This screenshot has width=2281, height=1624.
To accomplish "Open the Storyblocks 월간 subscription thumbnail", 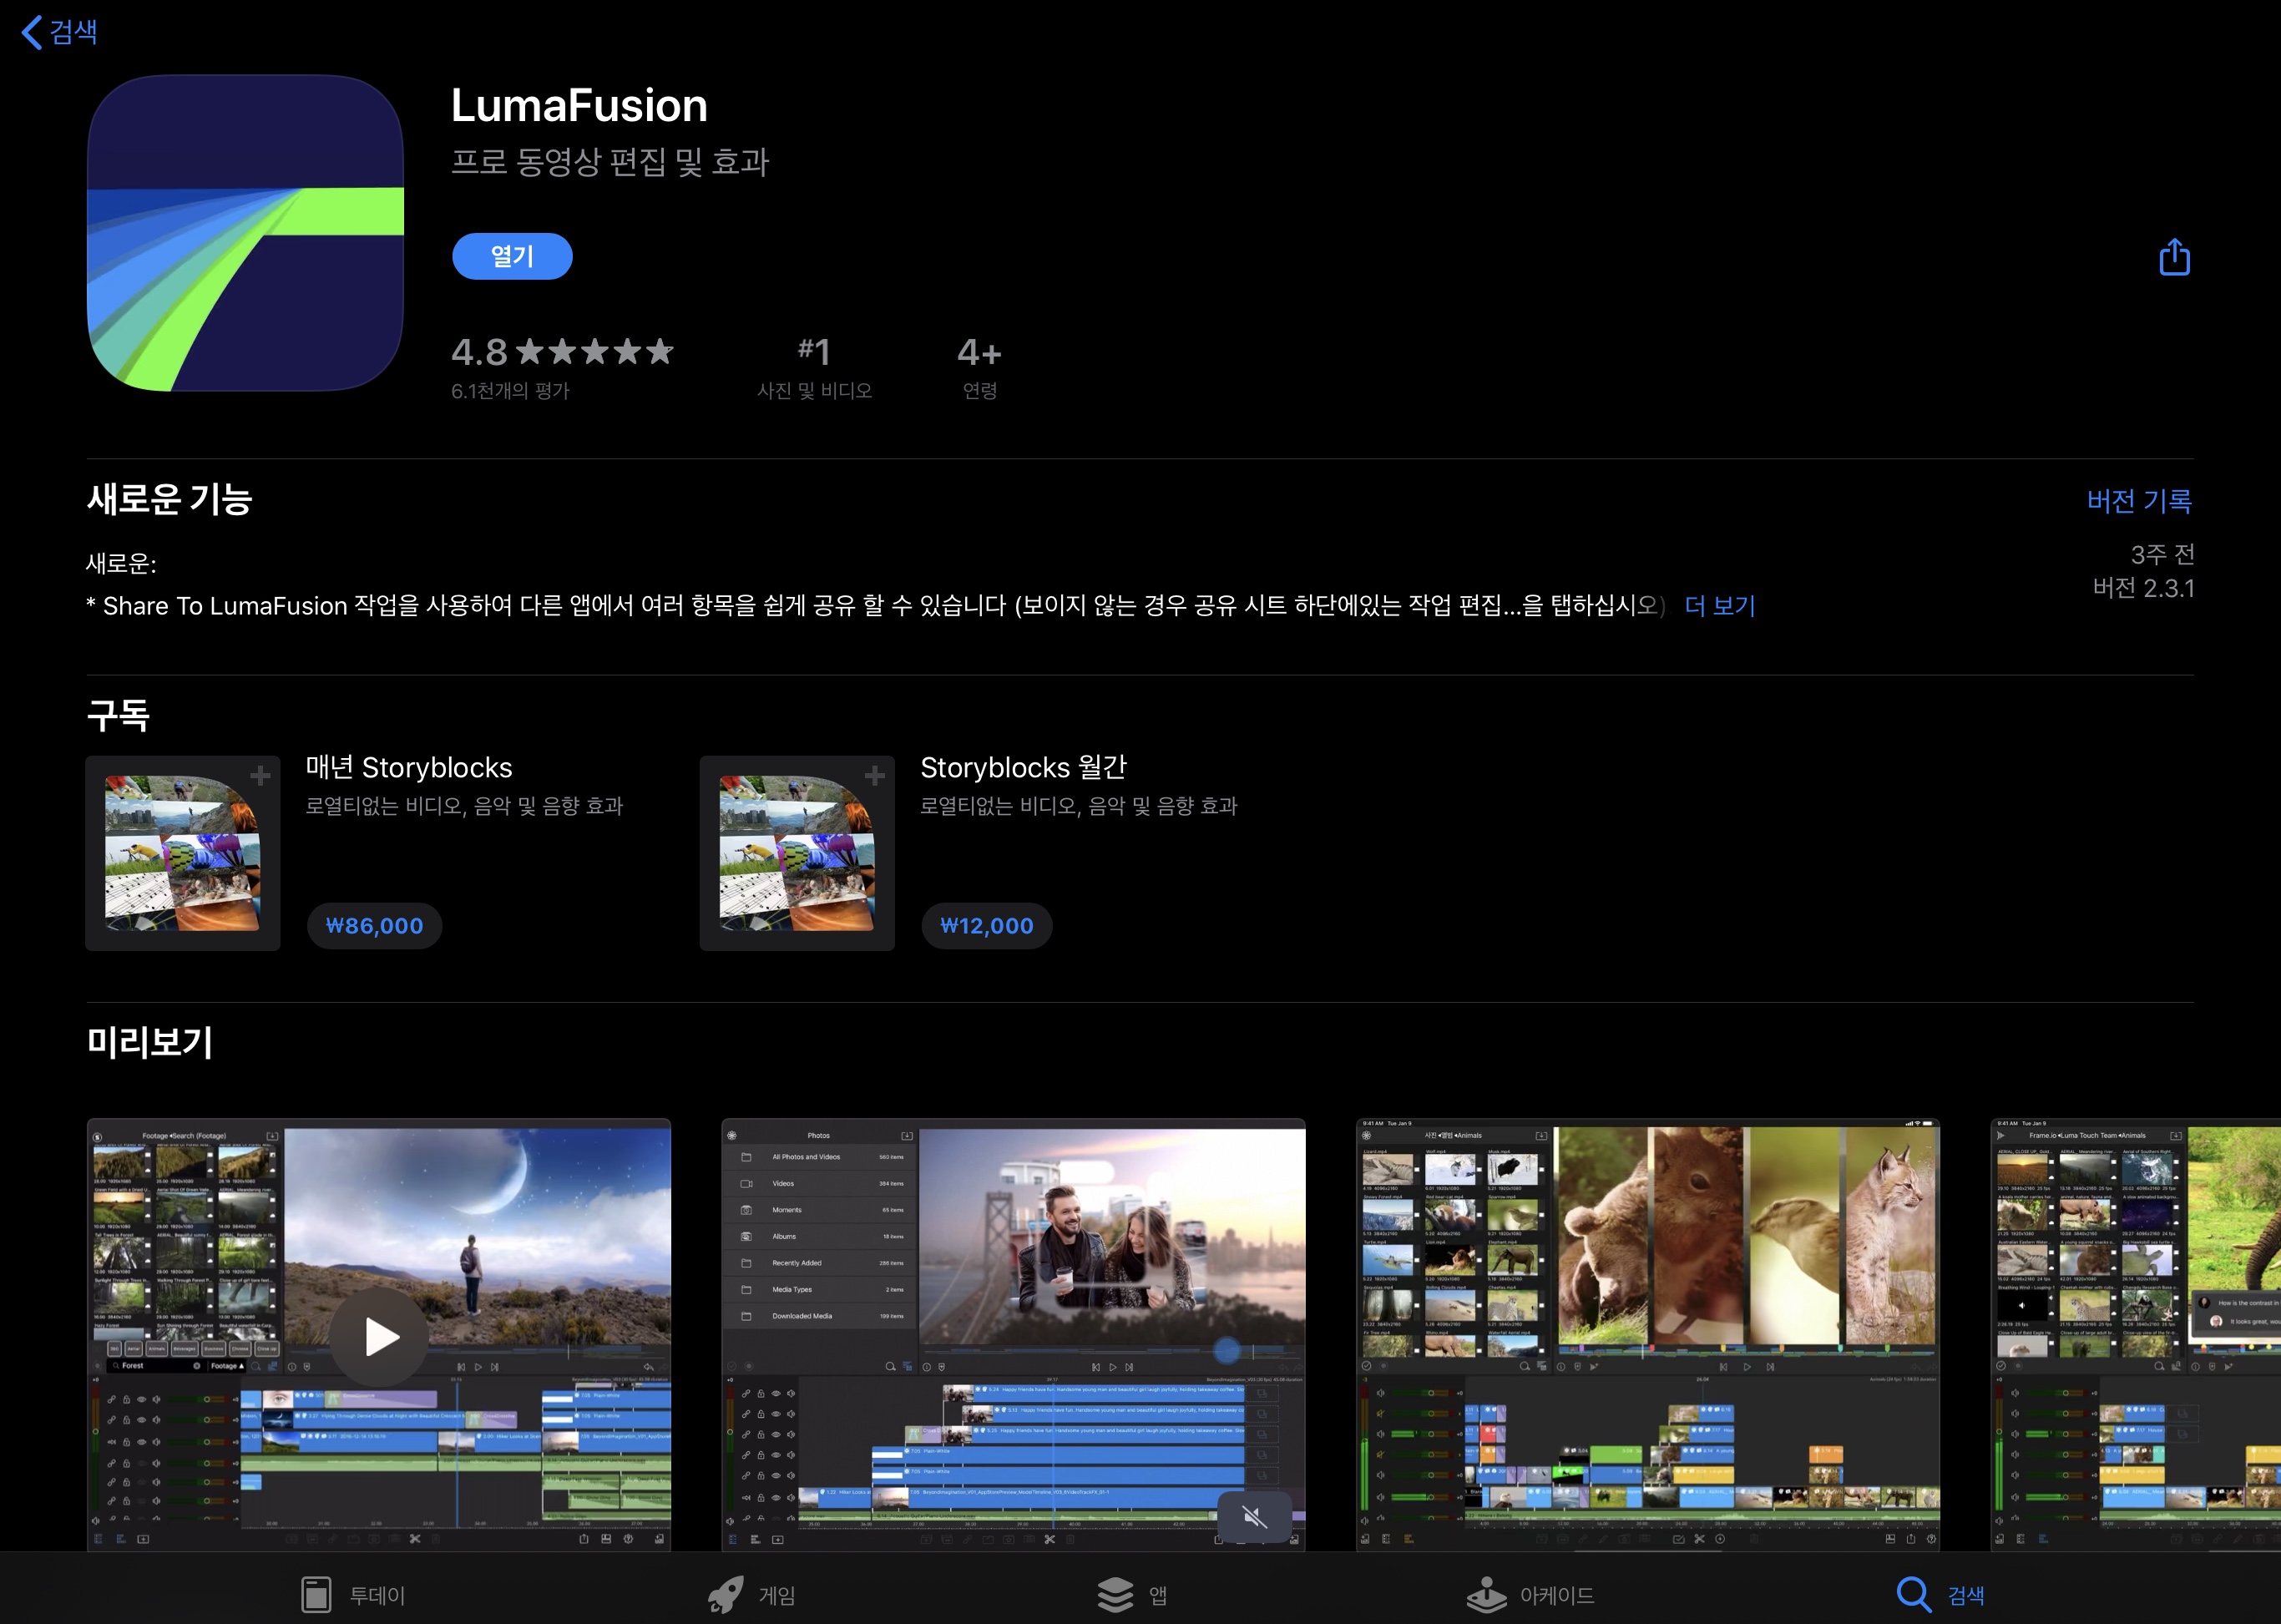I will (x=797, y=853).
